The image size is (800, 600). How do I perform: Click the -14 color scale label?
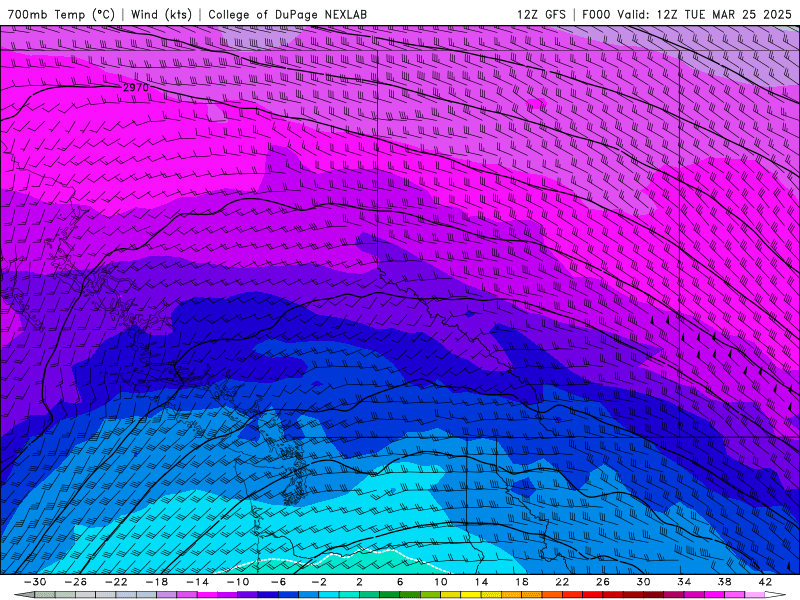pyautogui.click(x=197, y=582)
